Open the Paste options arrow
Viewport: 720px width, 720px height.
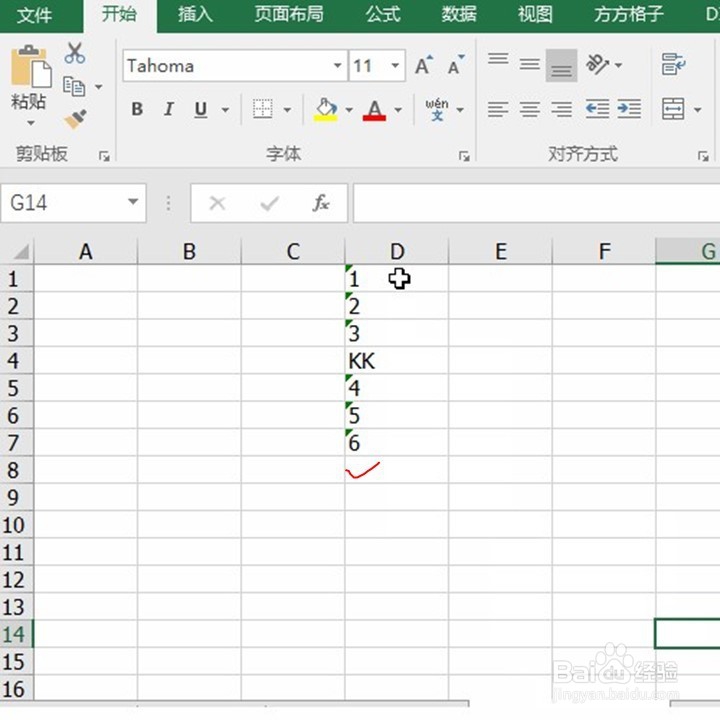[x=31, y=123]
